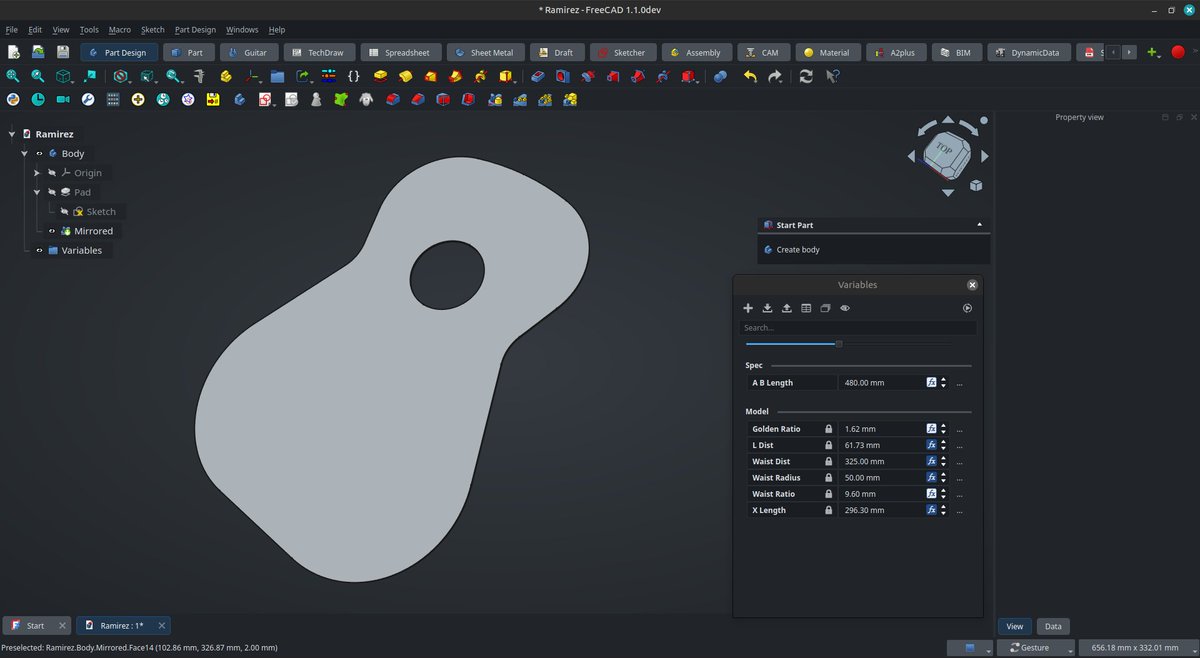Viewport: 1200px width, 658px height.
Task: Click the What's This help cursor icon
Action: coord(833,76)
